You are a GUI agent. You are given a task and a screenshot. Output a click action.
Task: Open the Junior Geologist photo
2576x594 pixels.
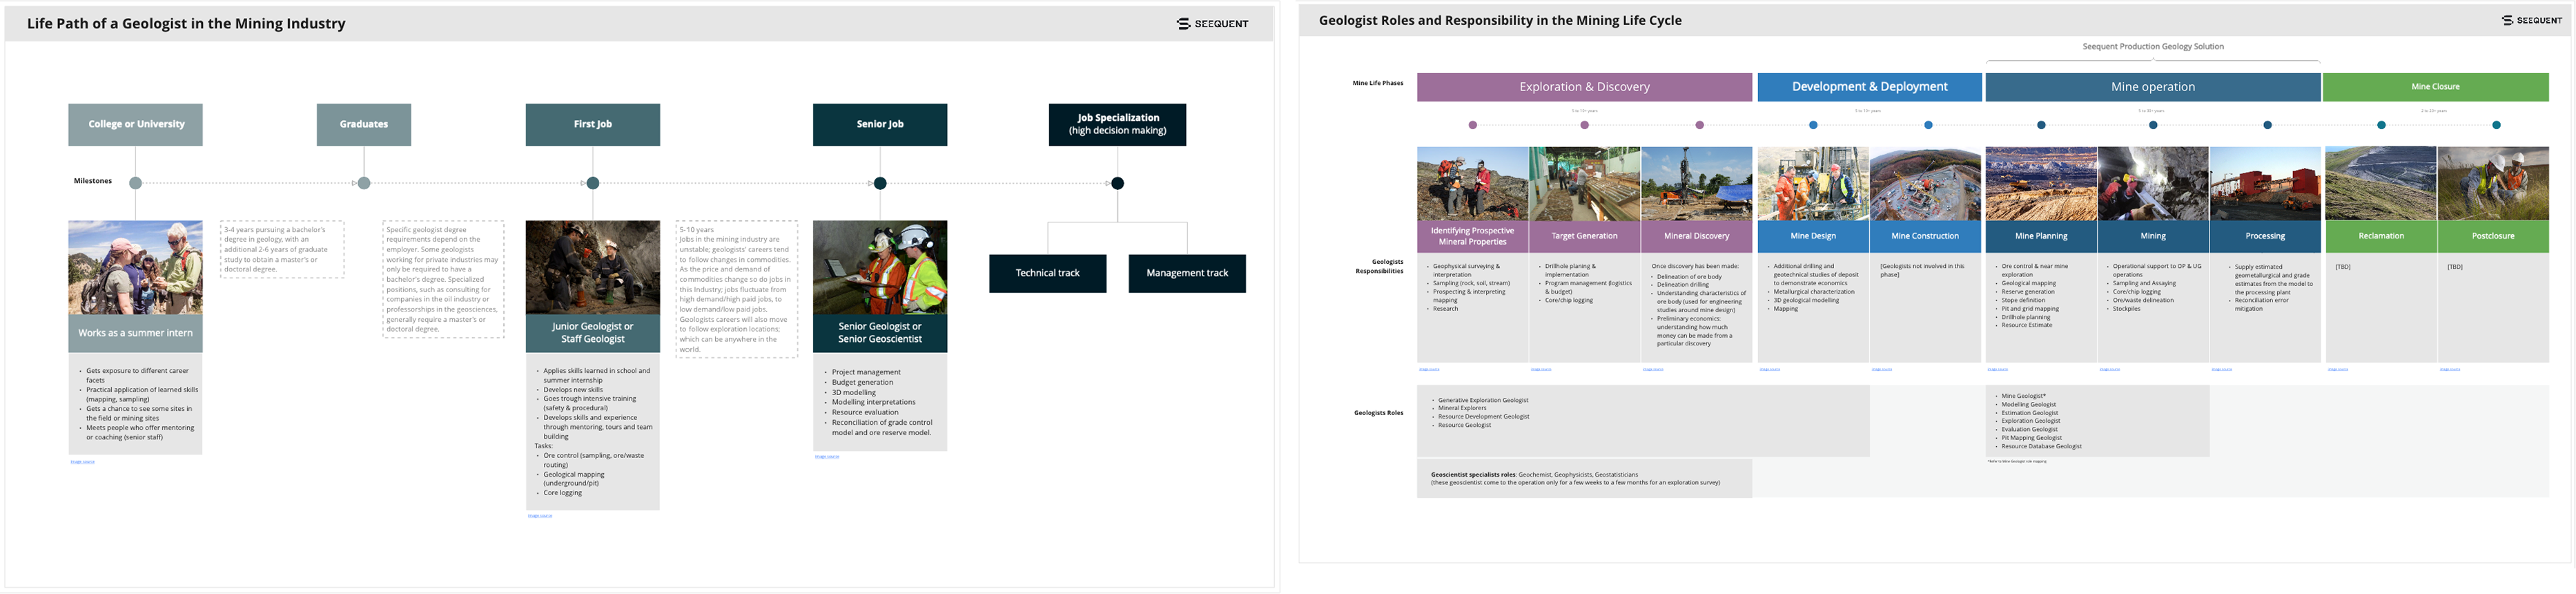593,267
